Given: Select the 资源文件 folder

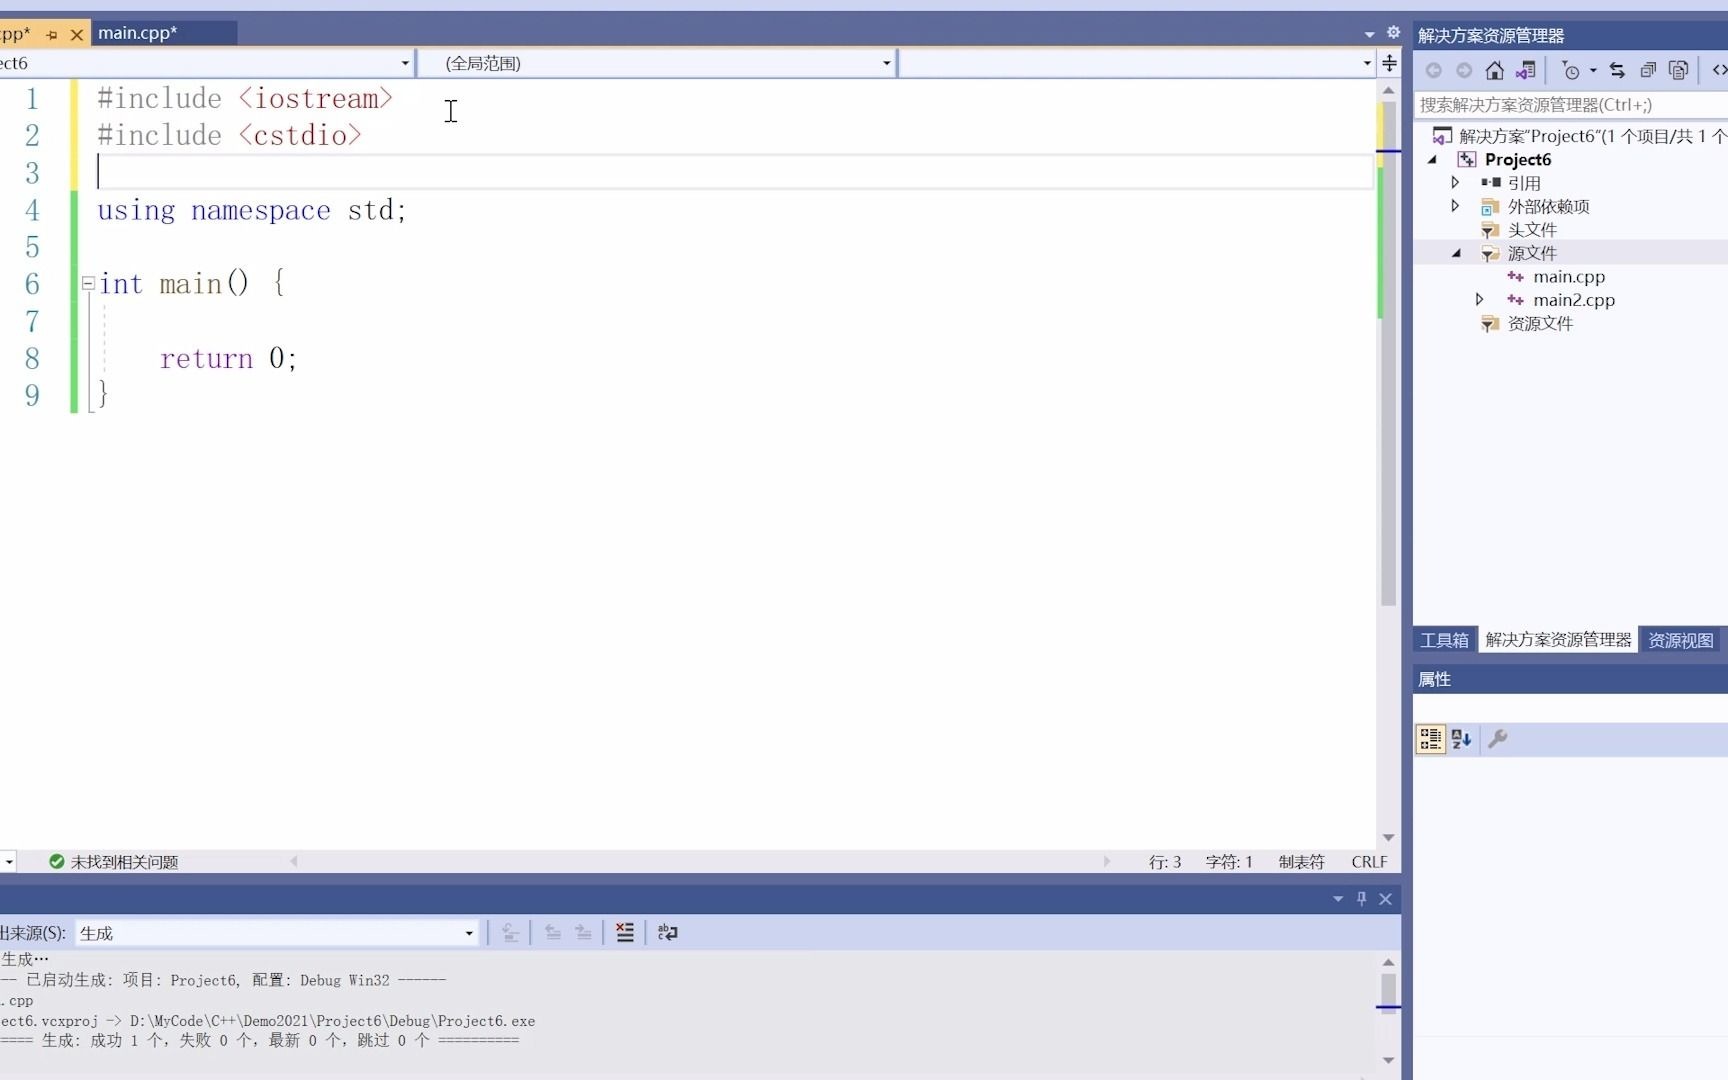Looking at the screenshot, I should pyautogui.click(x=1540, y=324).
